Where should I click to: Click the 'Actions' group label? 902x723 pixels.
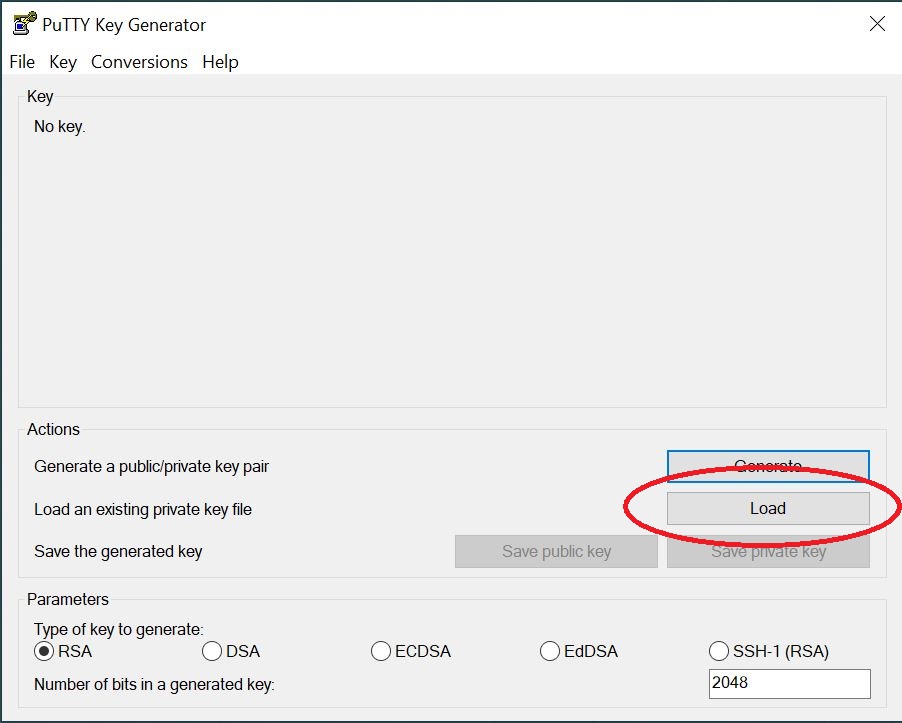coord(53,429)
